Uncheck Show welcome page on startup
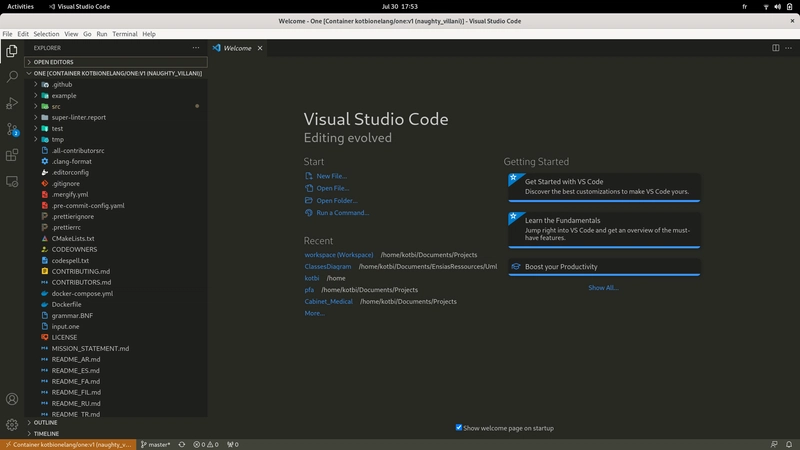The image size is (800, 450). (459, 428)
